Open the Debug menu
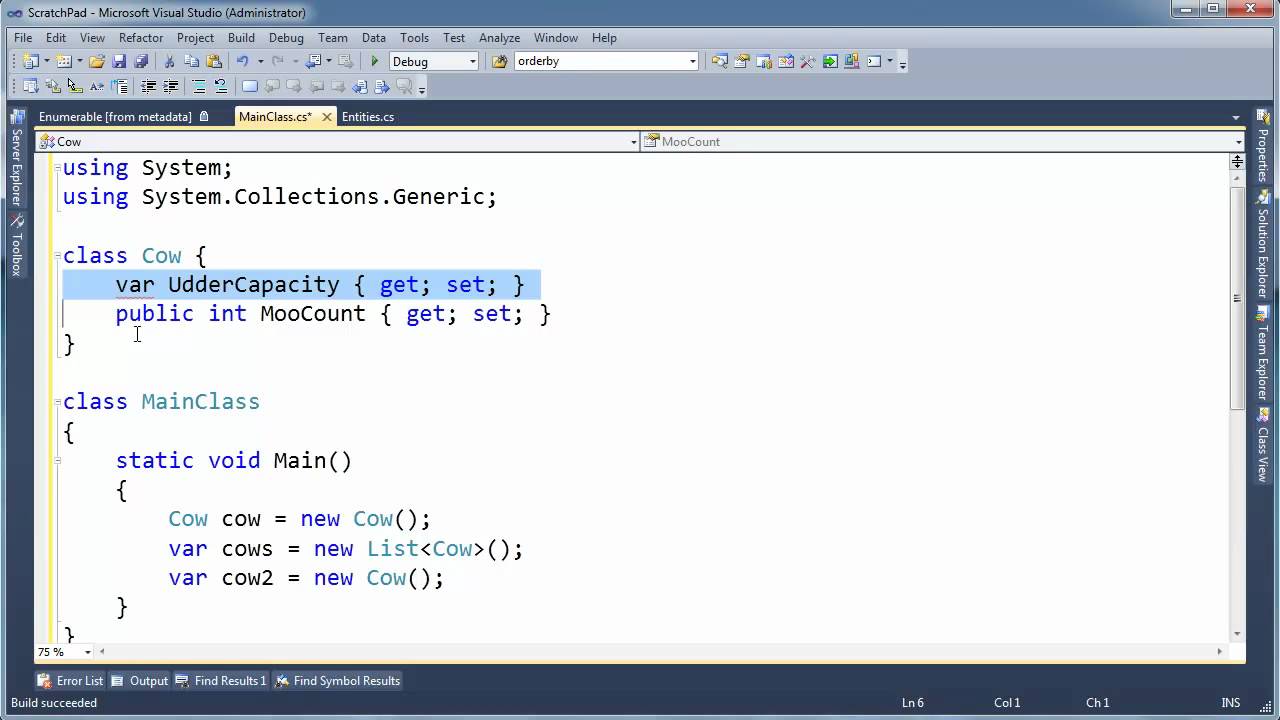1280x720 pixels. [286, 38]
